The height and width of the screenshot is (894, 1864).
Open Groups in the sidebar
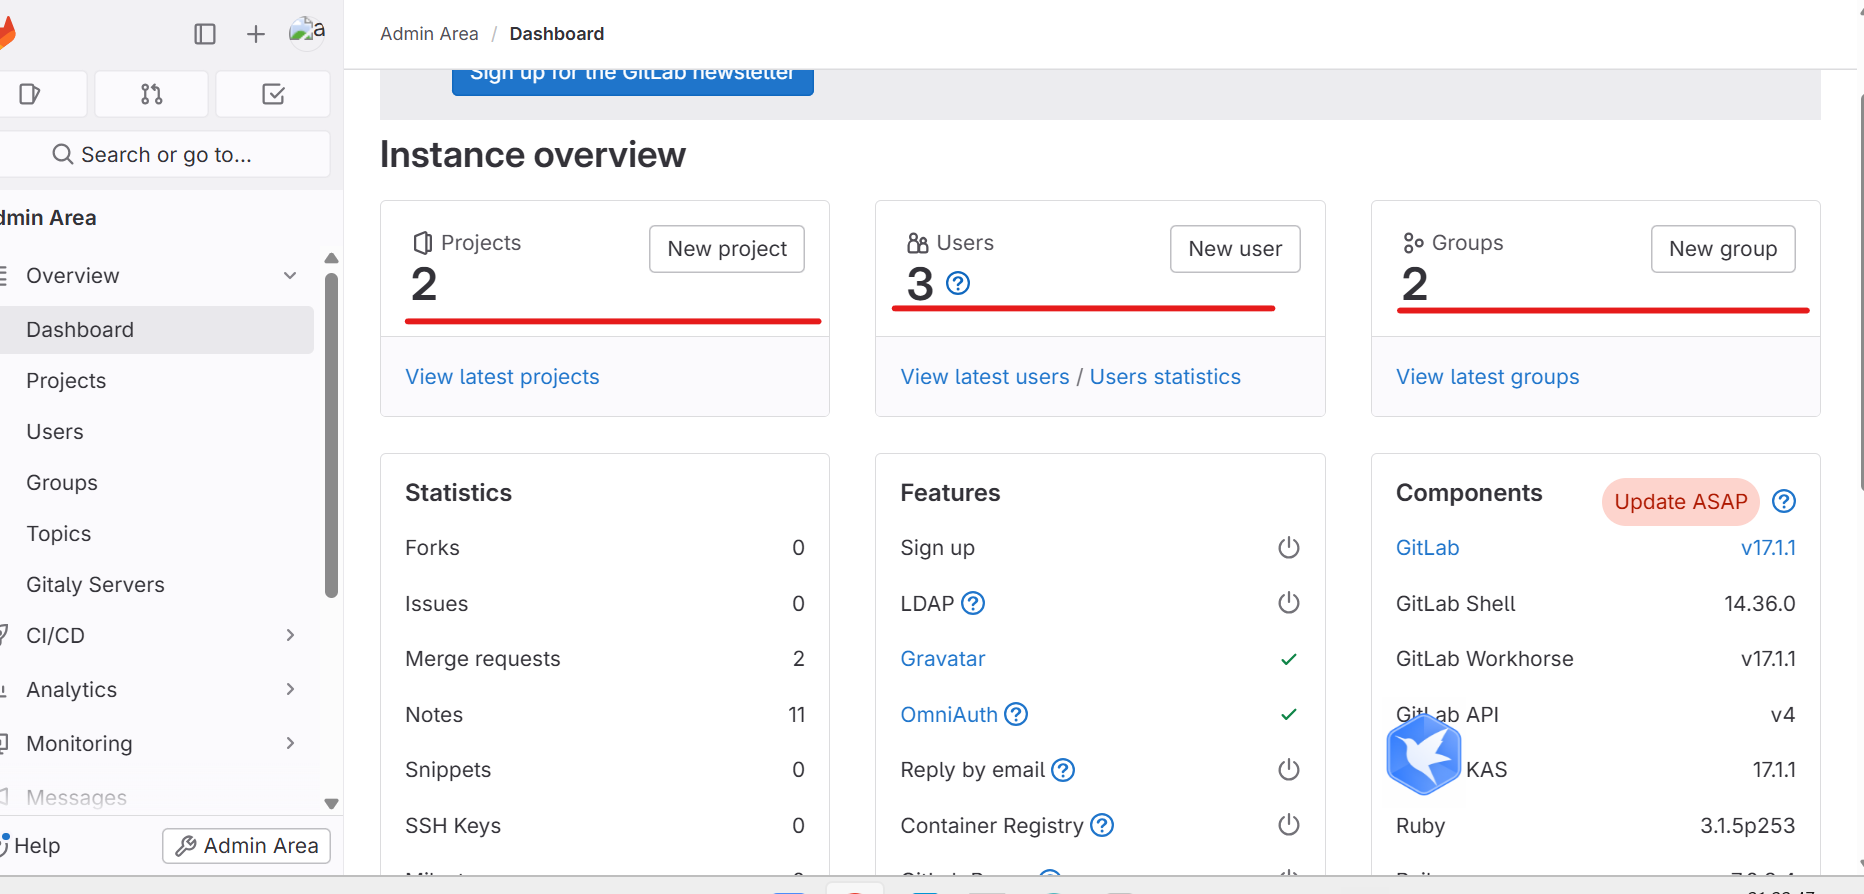pyautogui.click(x=157, y=483)
